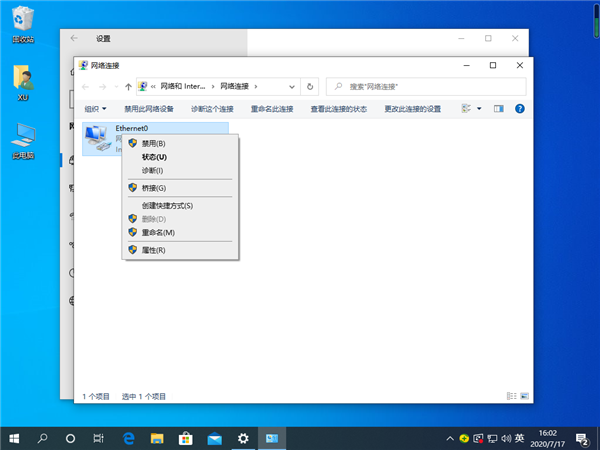600x450 pixels.
Task: Click 桥接(G) in the context menu
Action: click(153, 188)
